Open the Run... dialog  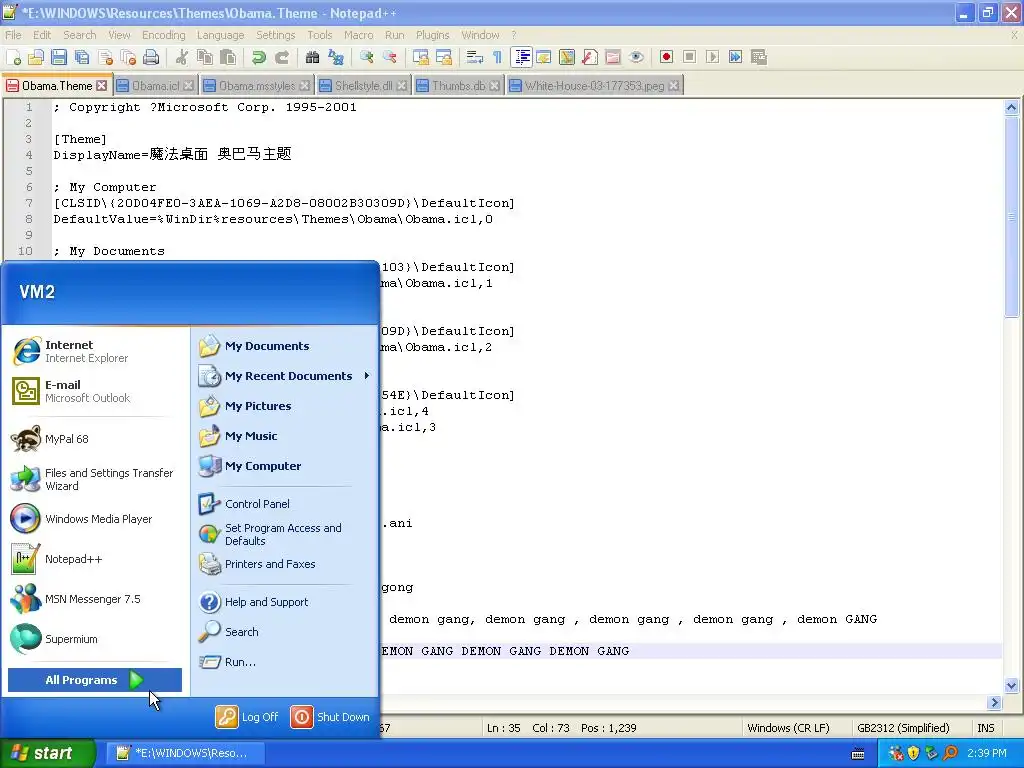pyautogui.click(x=285, y=662)
